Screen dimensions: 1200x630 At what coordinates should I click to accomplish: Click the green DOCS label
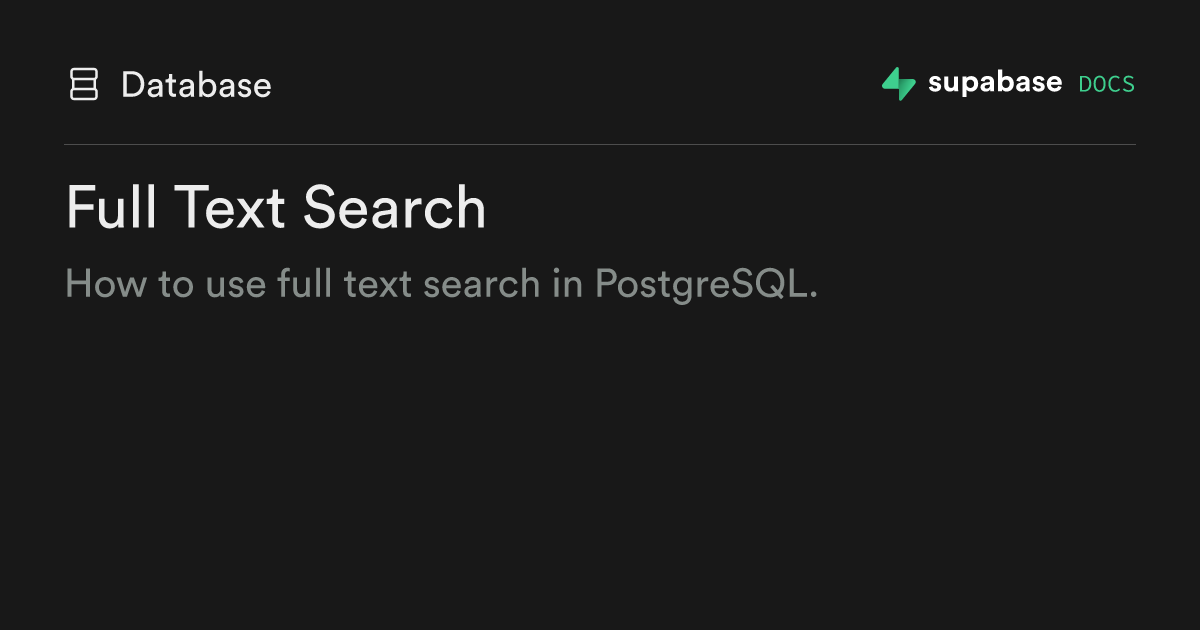point(1106,84)
